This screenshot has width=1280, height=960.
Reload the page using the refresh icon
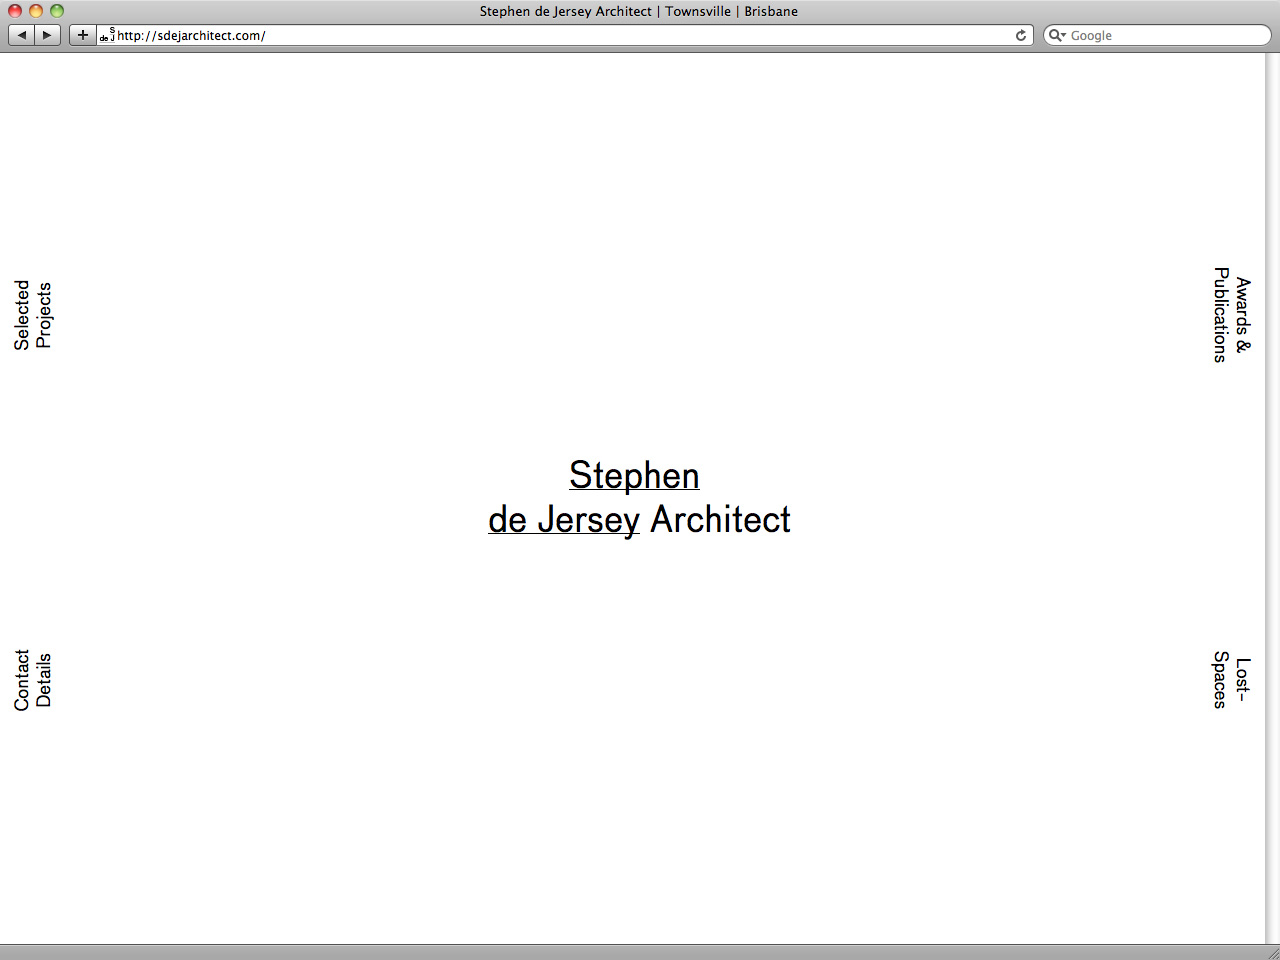pos(1021,35)
